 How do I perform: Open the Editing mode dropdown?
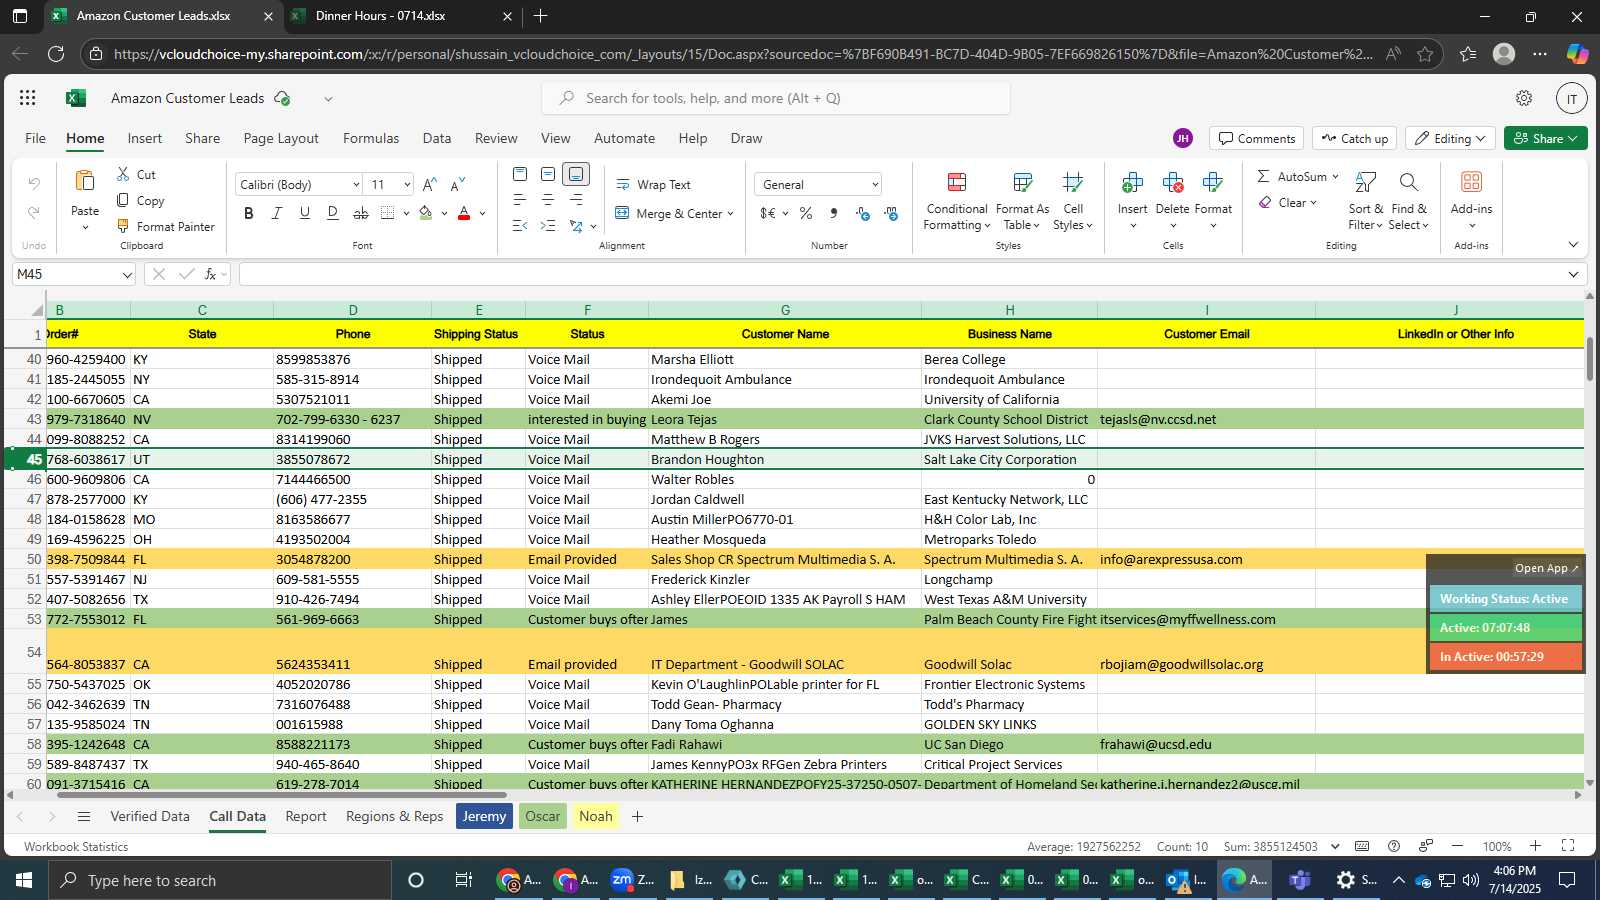point(1450,138)
